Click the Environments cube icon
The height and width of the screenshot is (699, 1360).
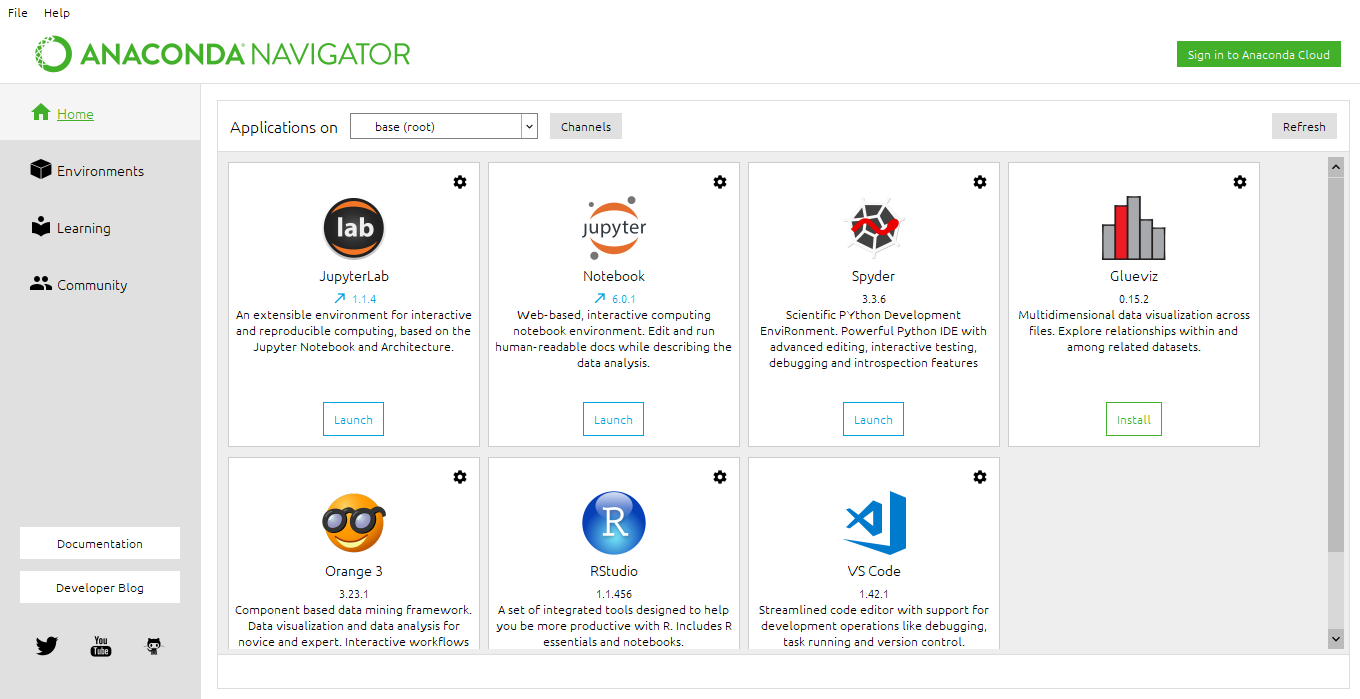pyautogui.click(x=41, y=169)
